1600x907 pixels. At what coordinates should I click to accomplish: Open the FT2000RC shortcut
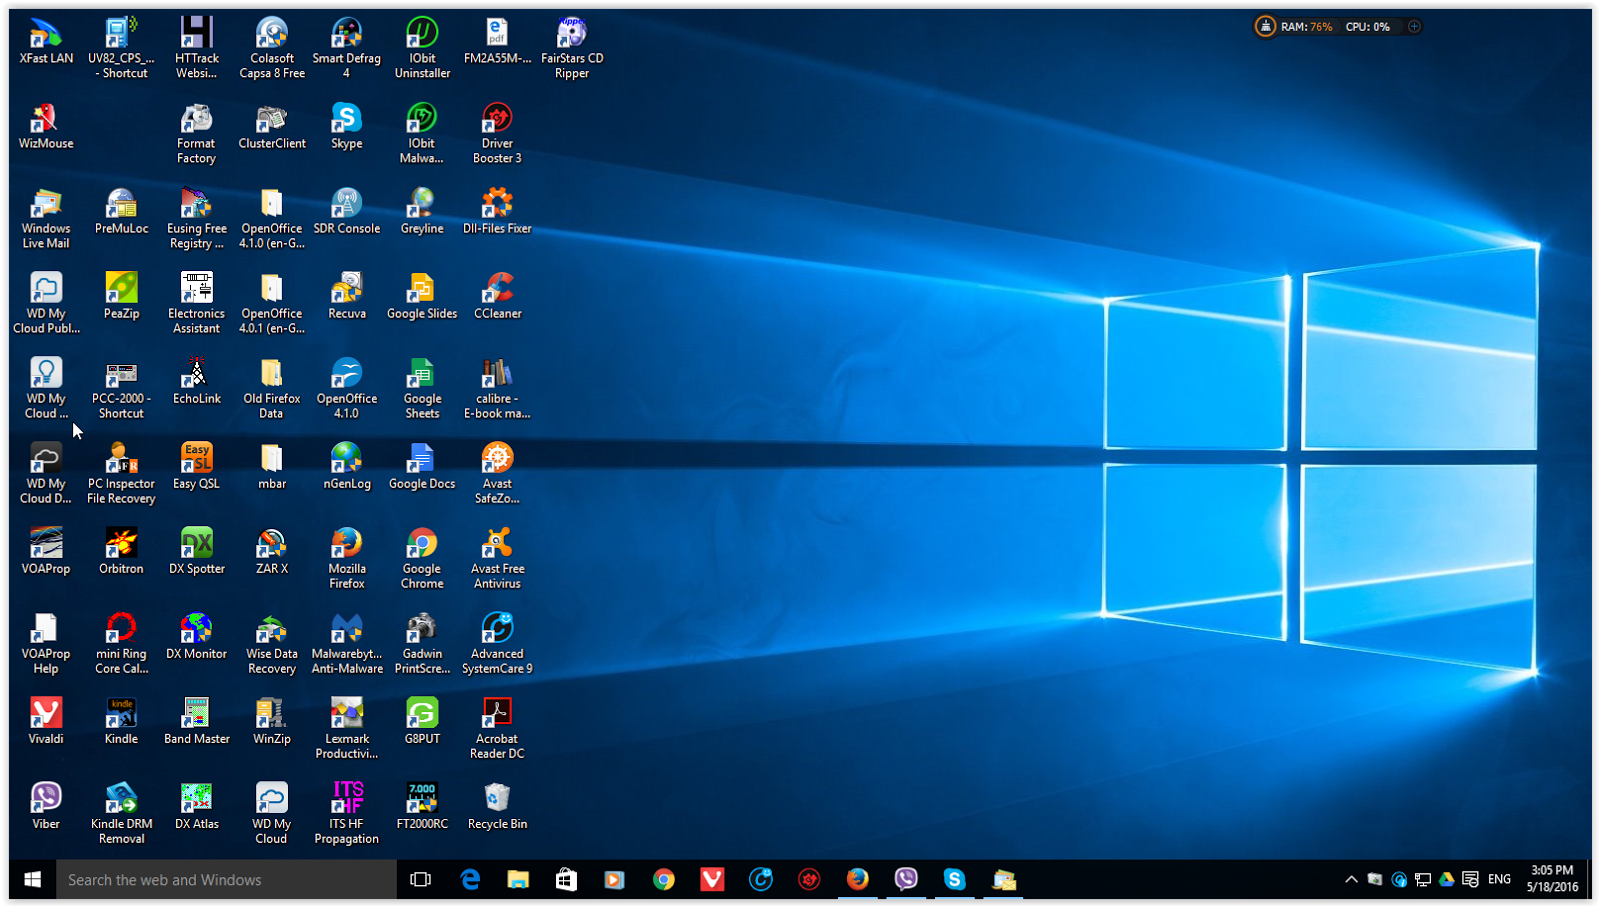click(422, 807)
